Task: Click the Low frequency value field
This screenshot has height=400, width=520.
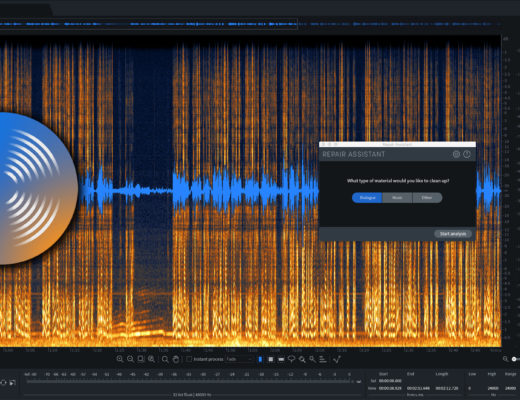Action: (x=470, y=388)
